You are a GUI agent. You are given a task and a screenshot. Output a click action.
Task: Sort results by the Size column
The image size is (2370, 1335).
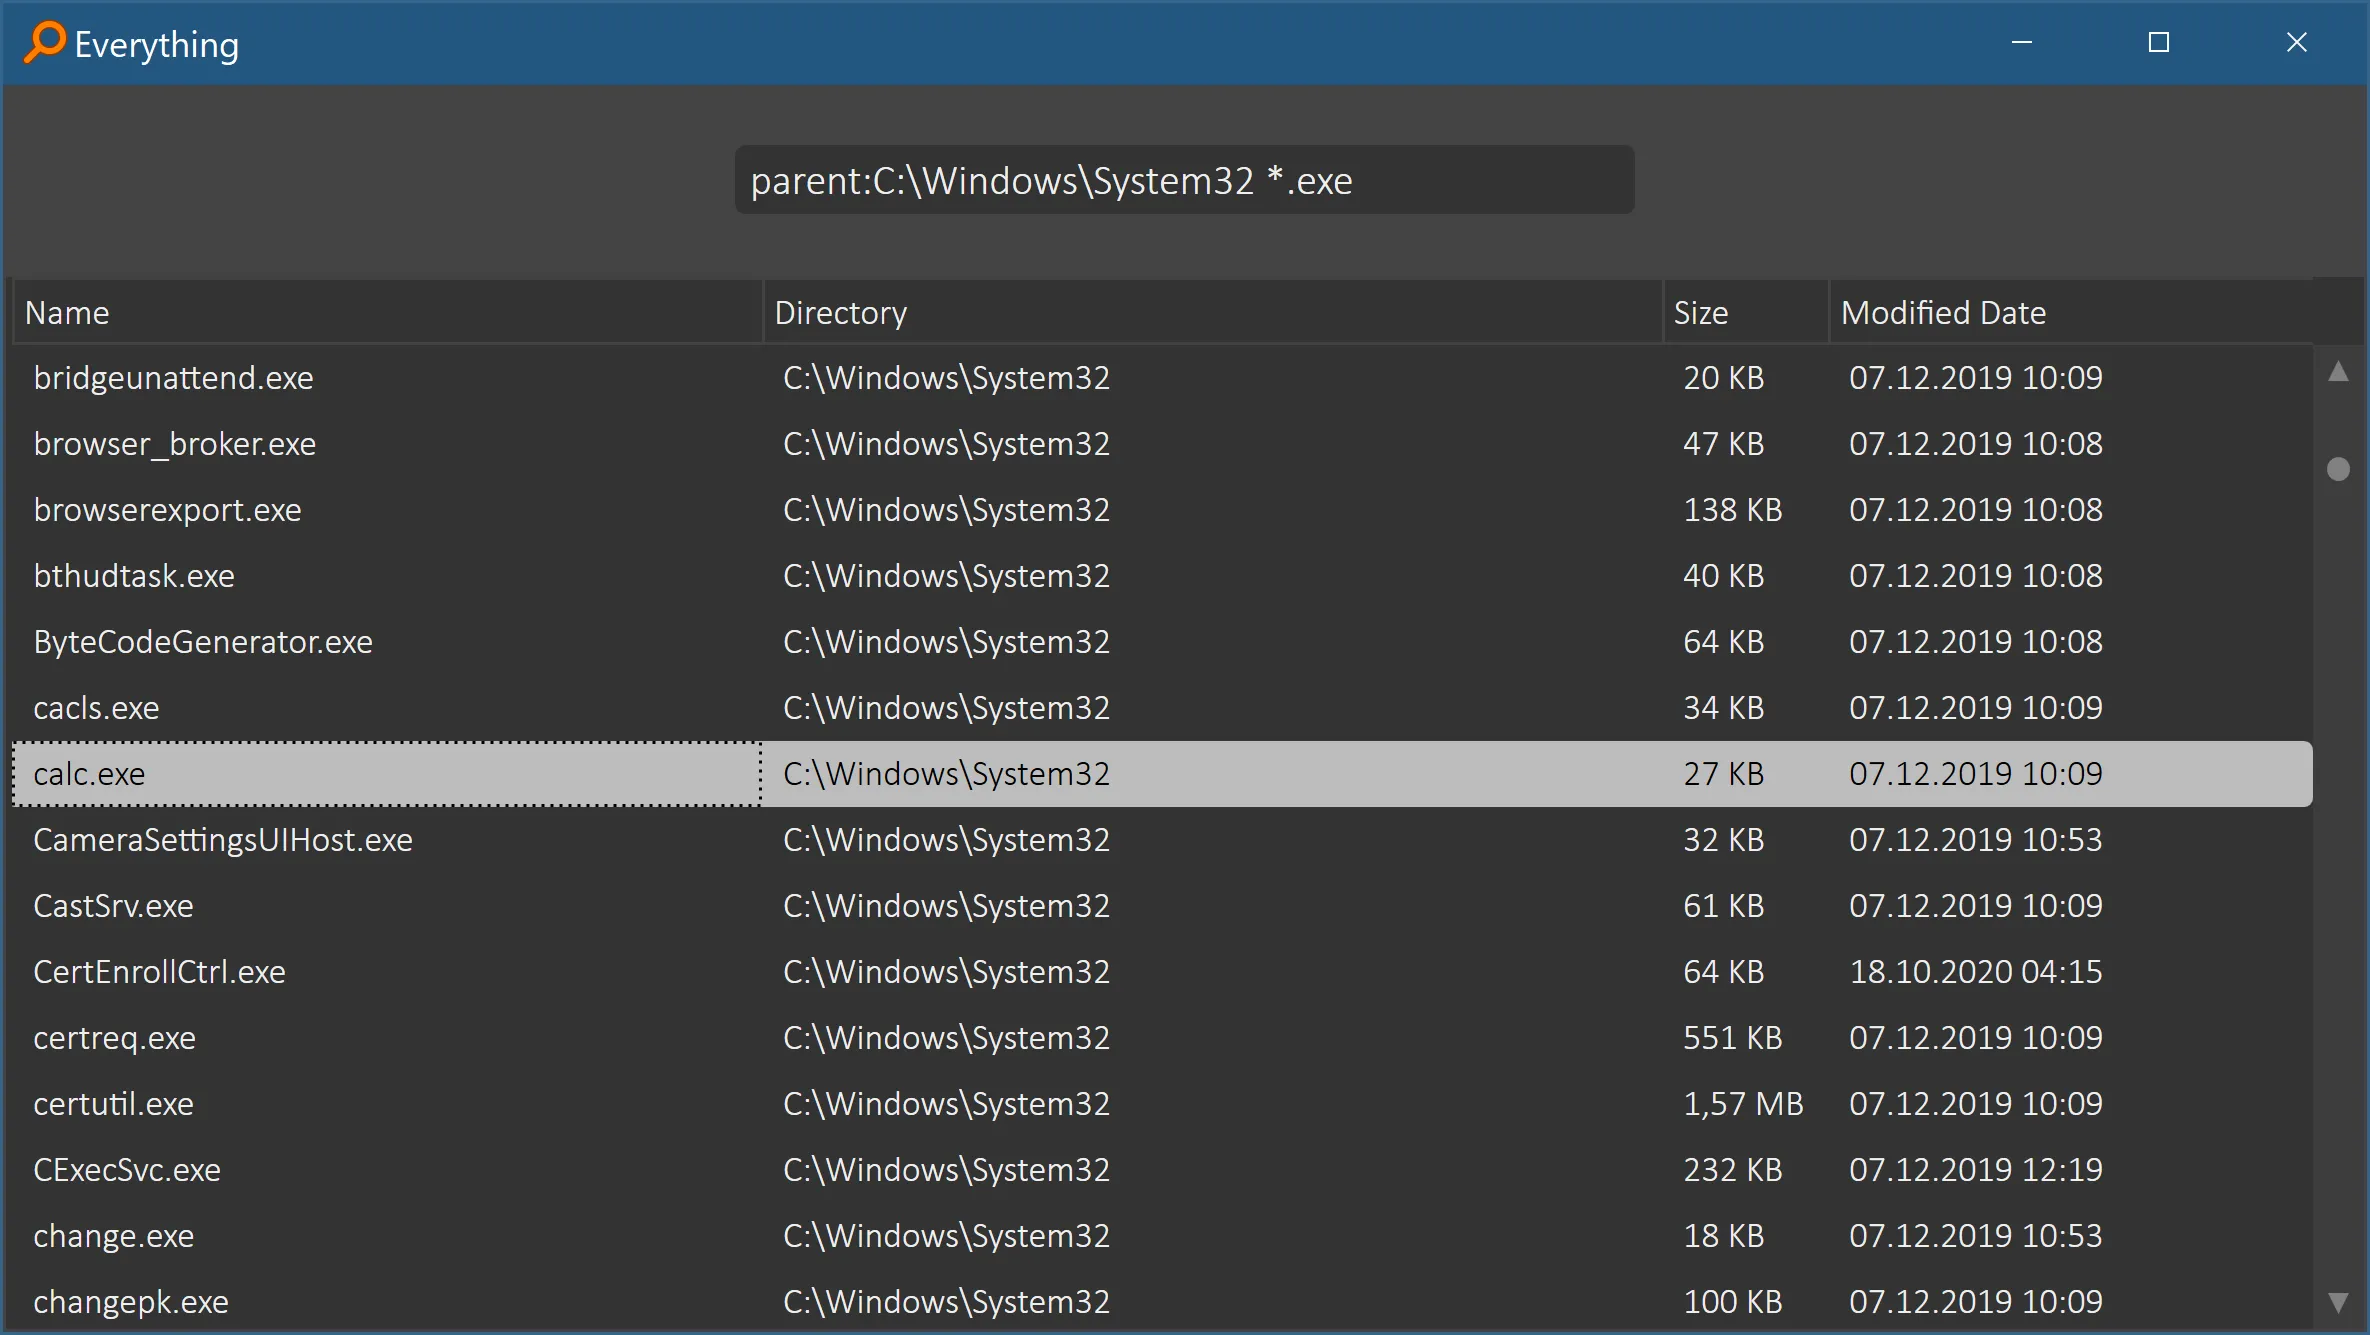[x=1702, y=312]
